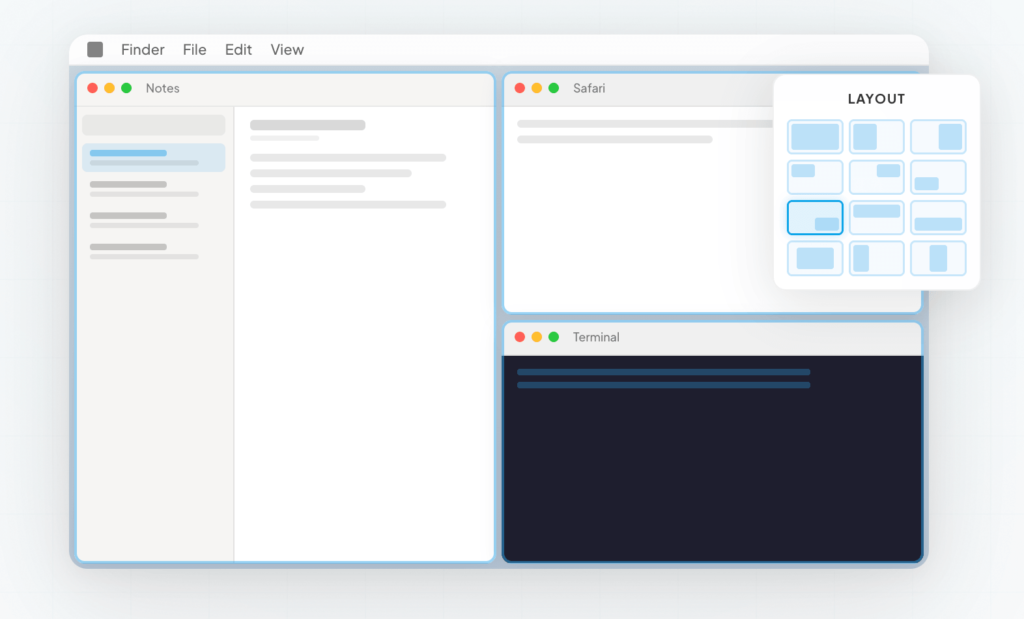The image size is (1024, 619).
Task: Open the Finder menu
Action: (x=143, y=50)
